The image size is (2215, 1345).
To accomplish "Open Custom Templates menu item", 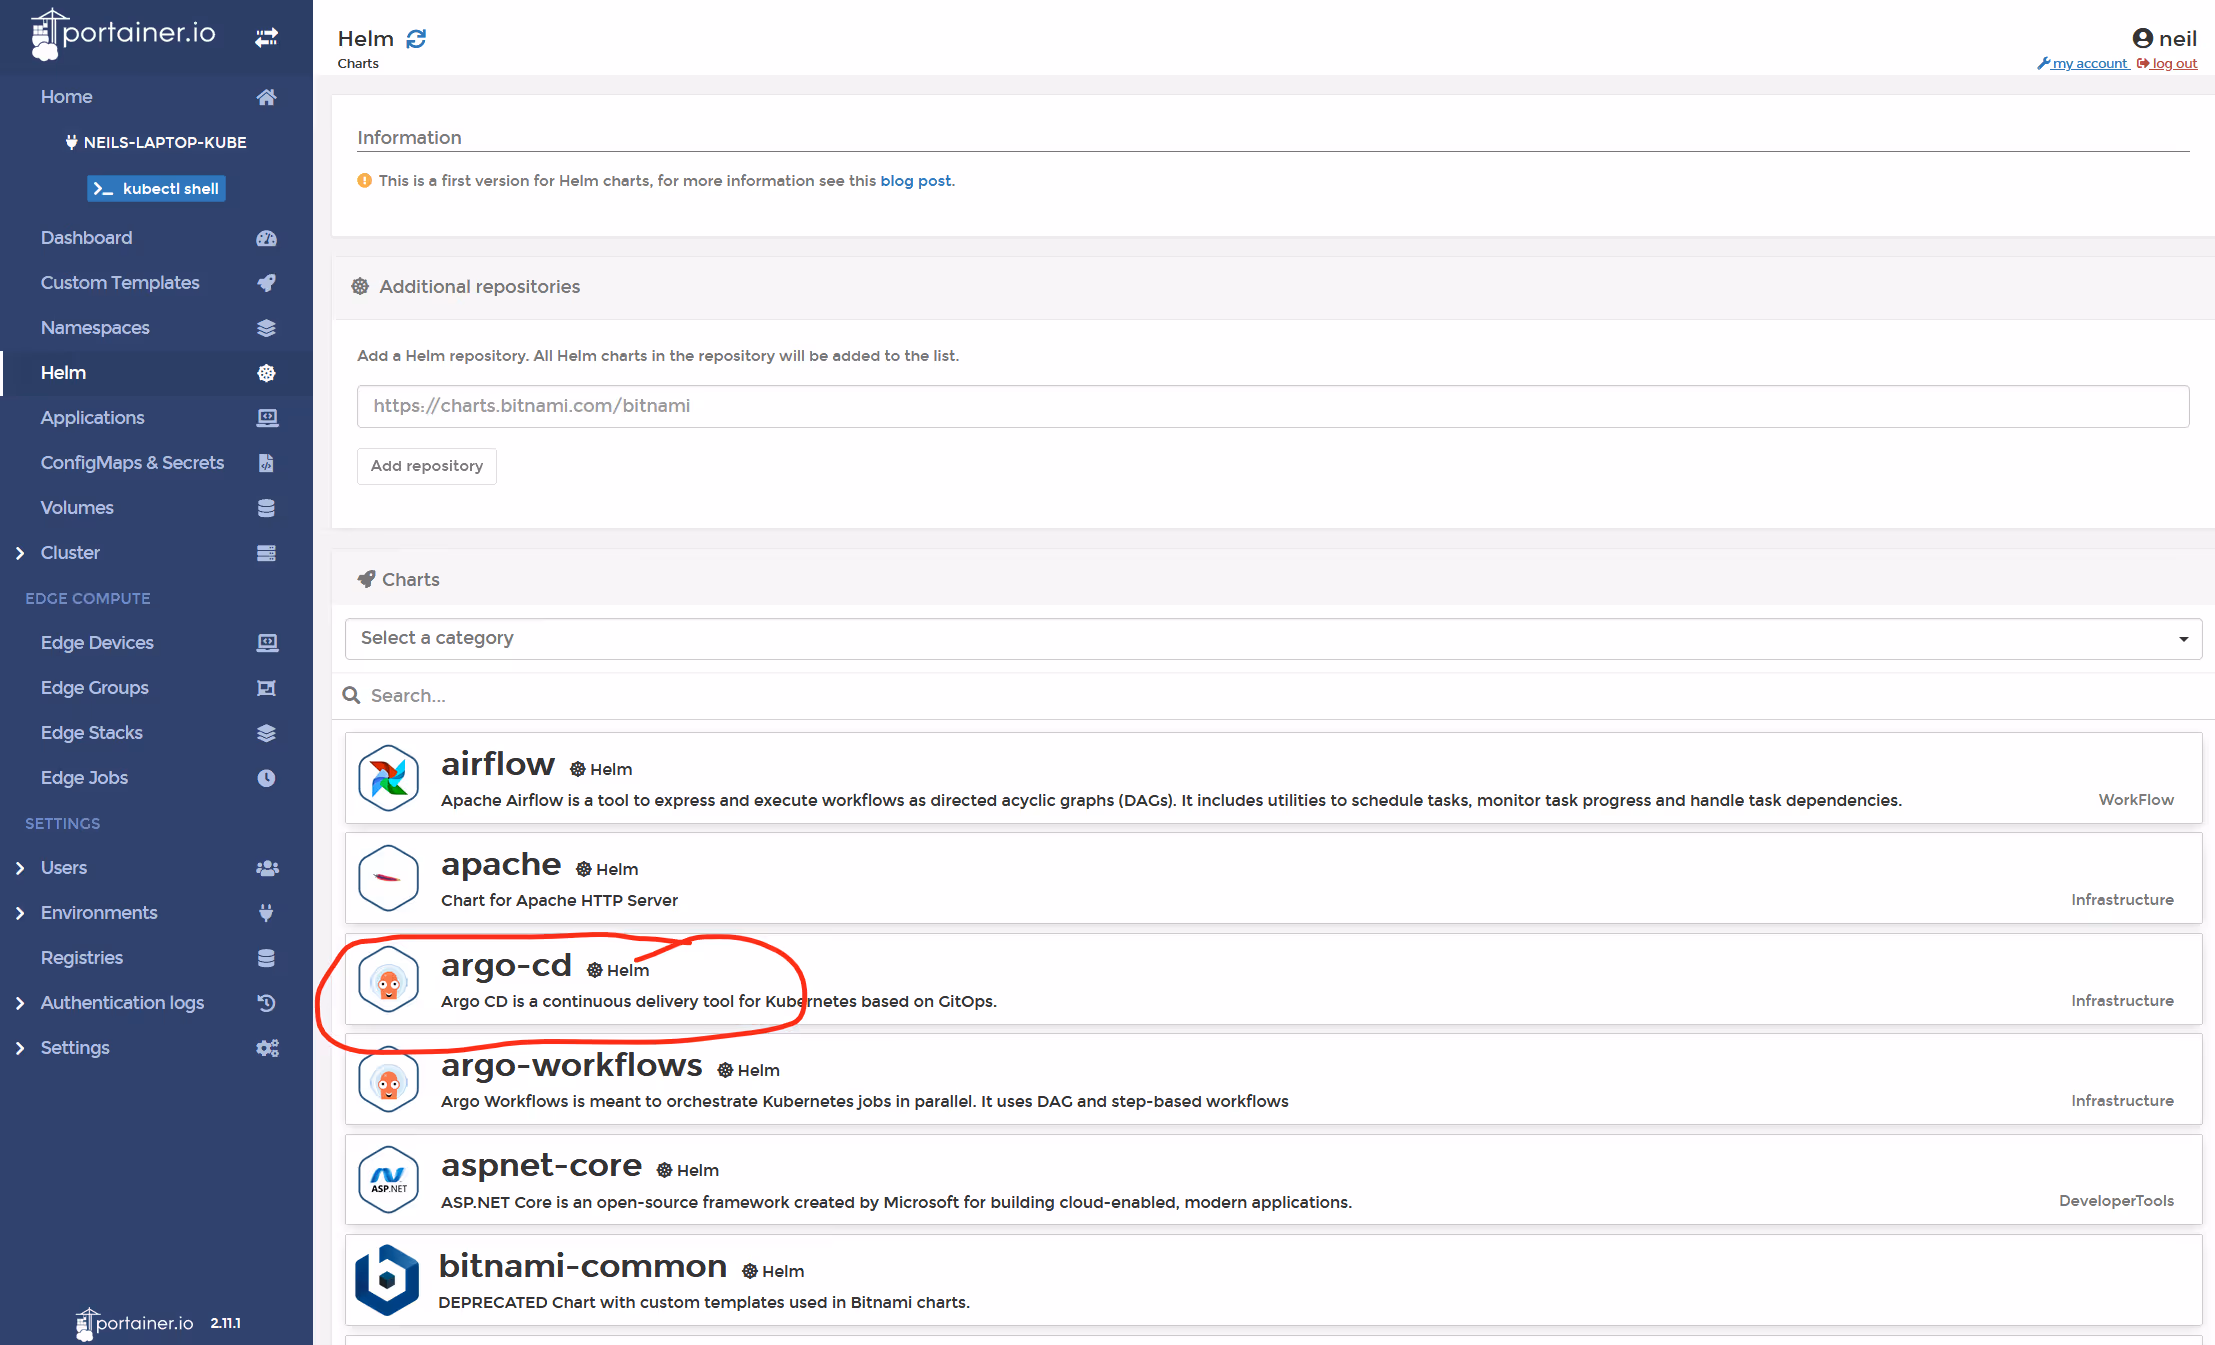I will 120,283.
